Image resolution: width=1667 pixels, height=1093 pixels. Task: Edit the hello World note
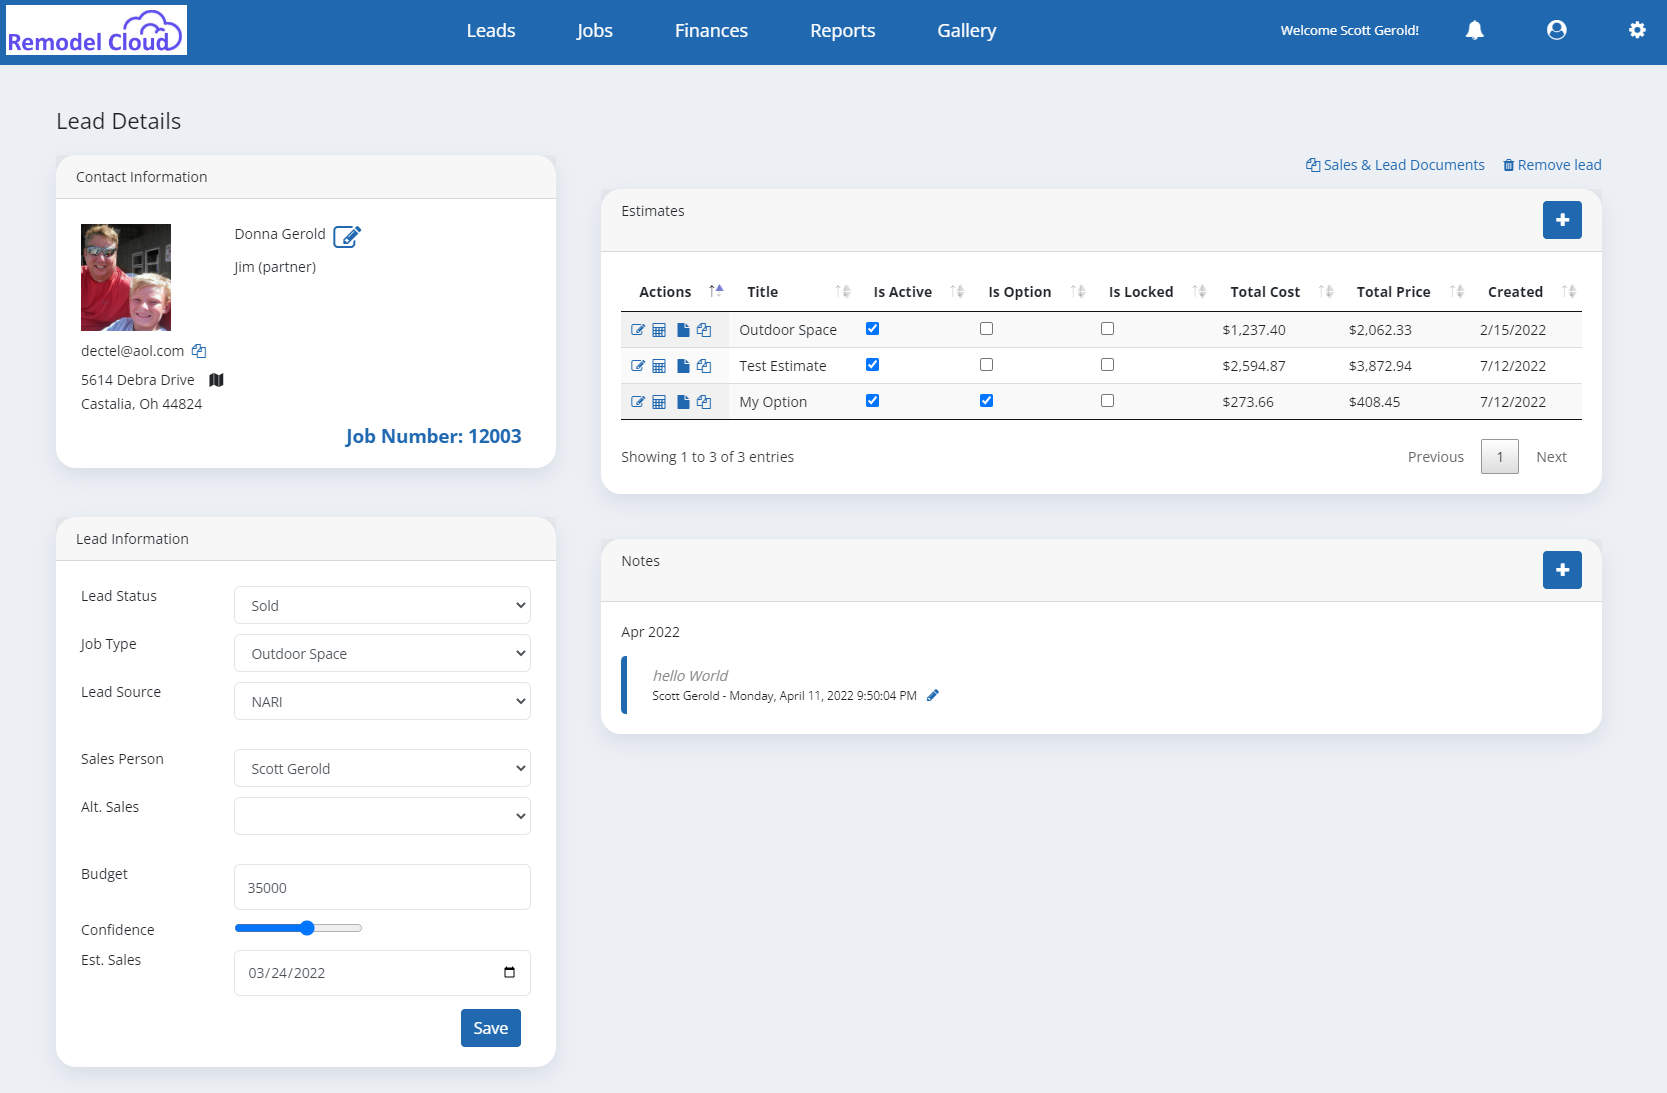[x=934, y=695]
